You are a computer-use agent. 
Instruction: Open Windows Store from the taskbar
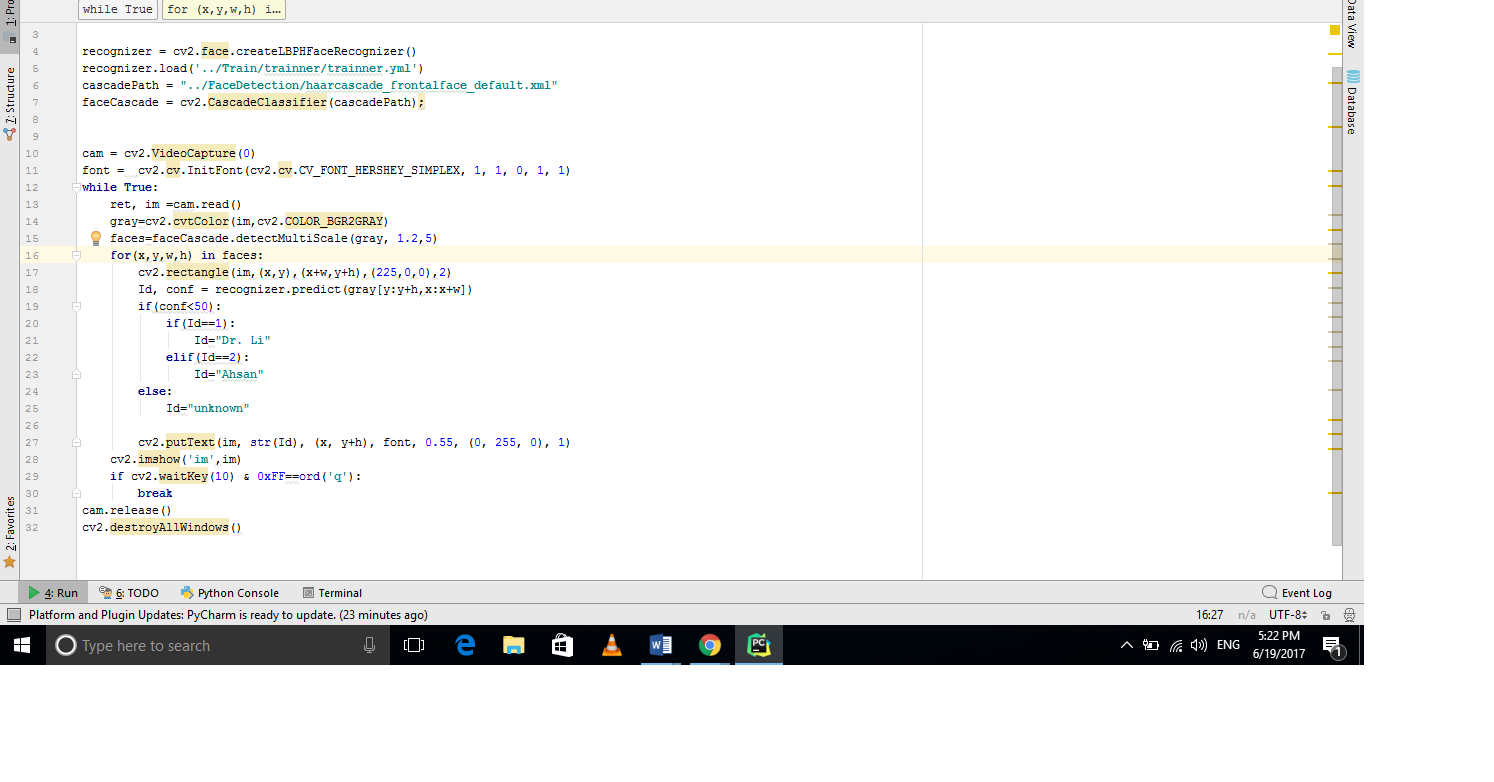tap(562, 645)
